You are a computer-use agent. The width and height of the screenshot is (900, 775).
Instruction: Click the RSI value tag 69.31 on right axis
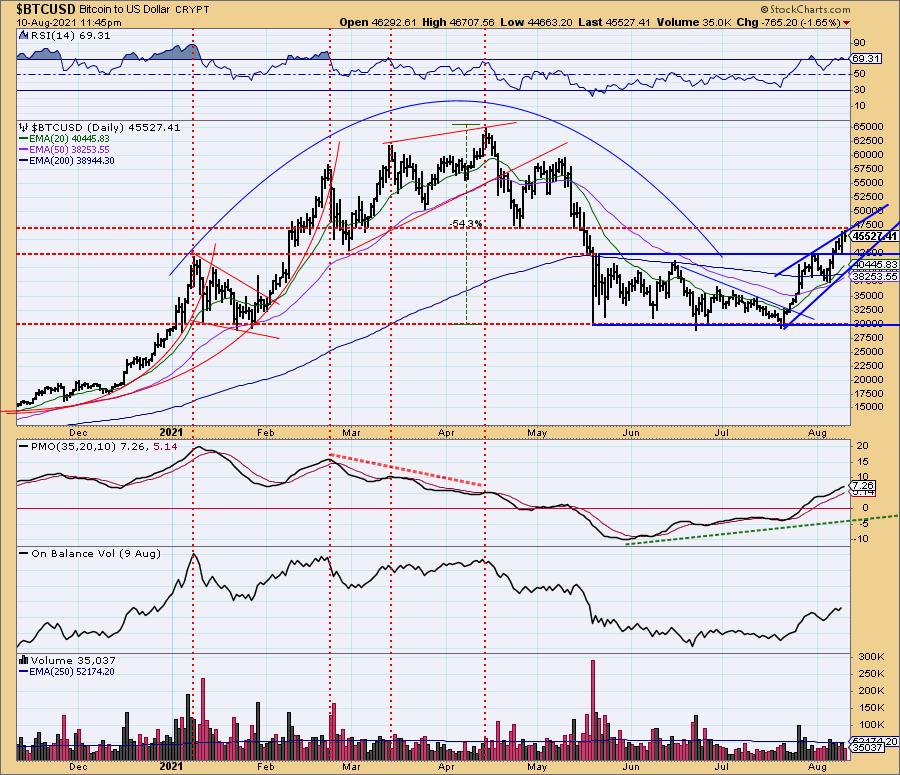click(867, 59)
